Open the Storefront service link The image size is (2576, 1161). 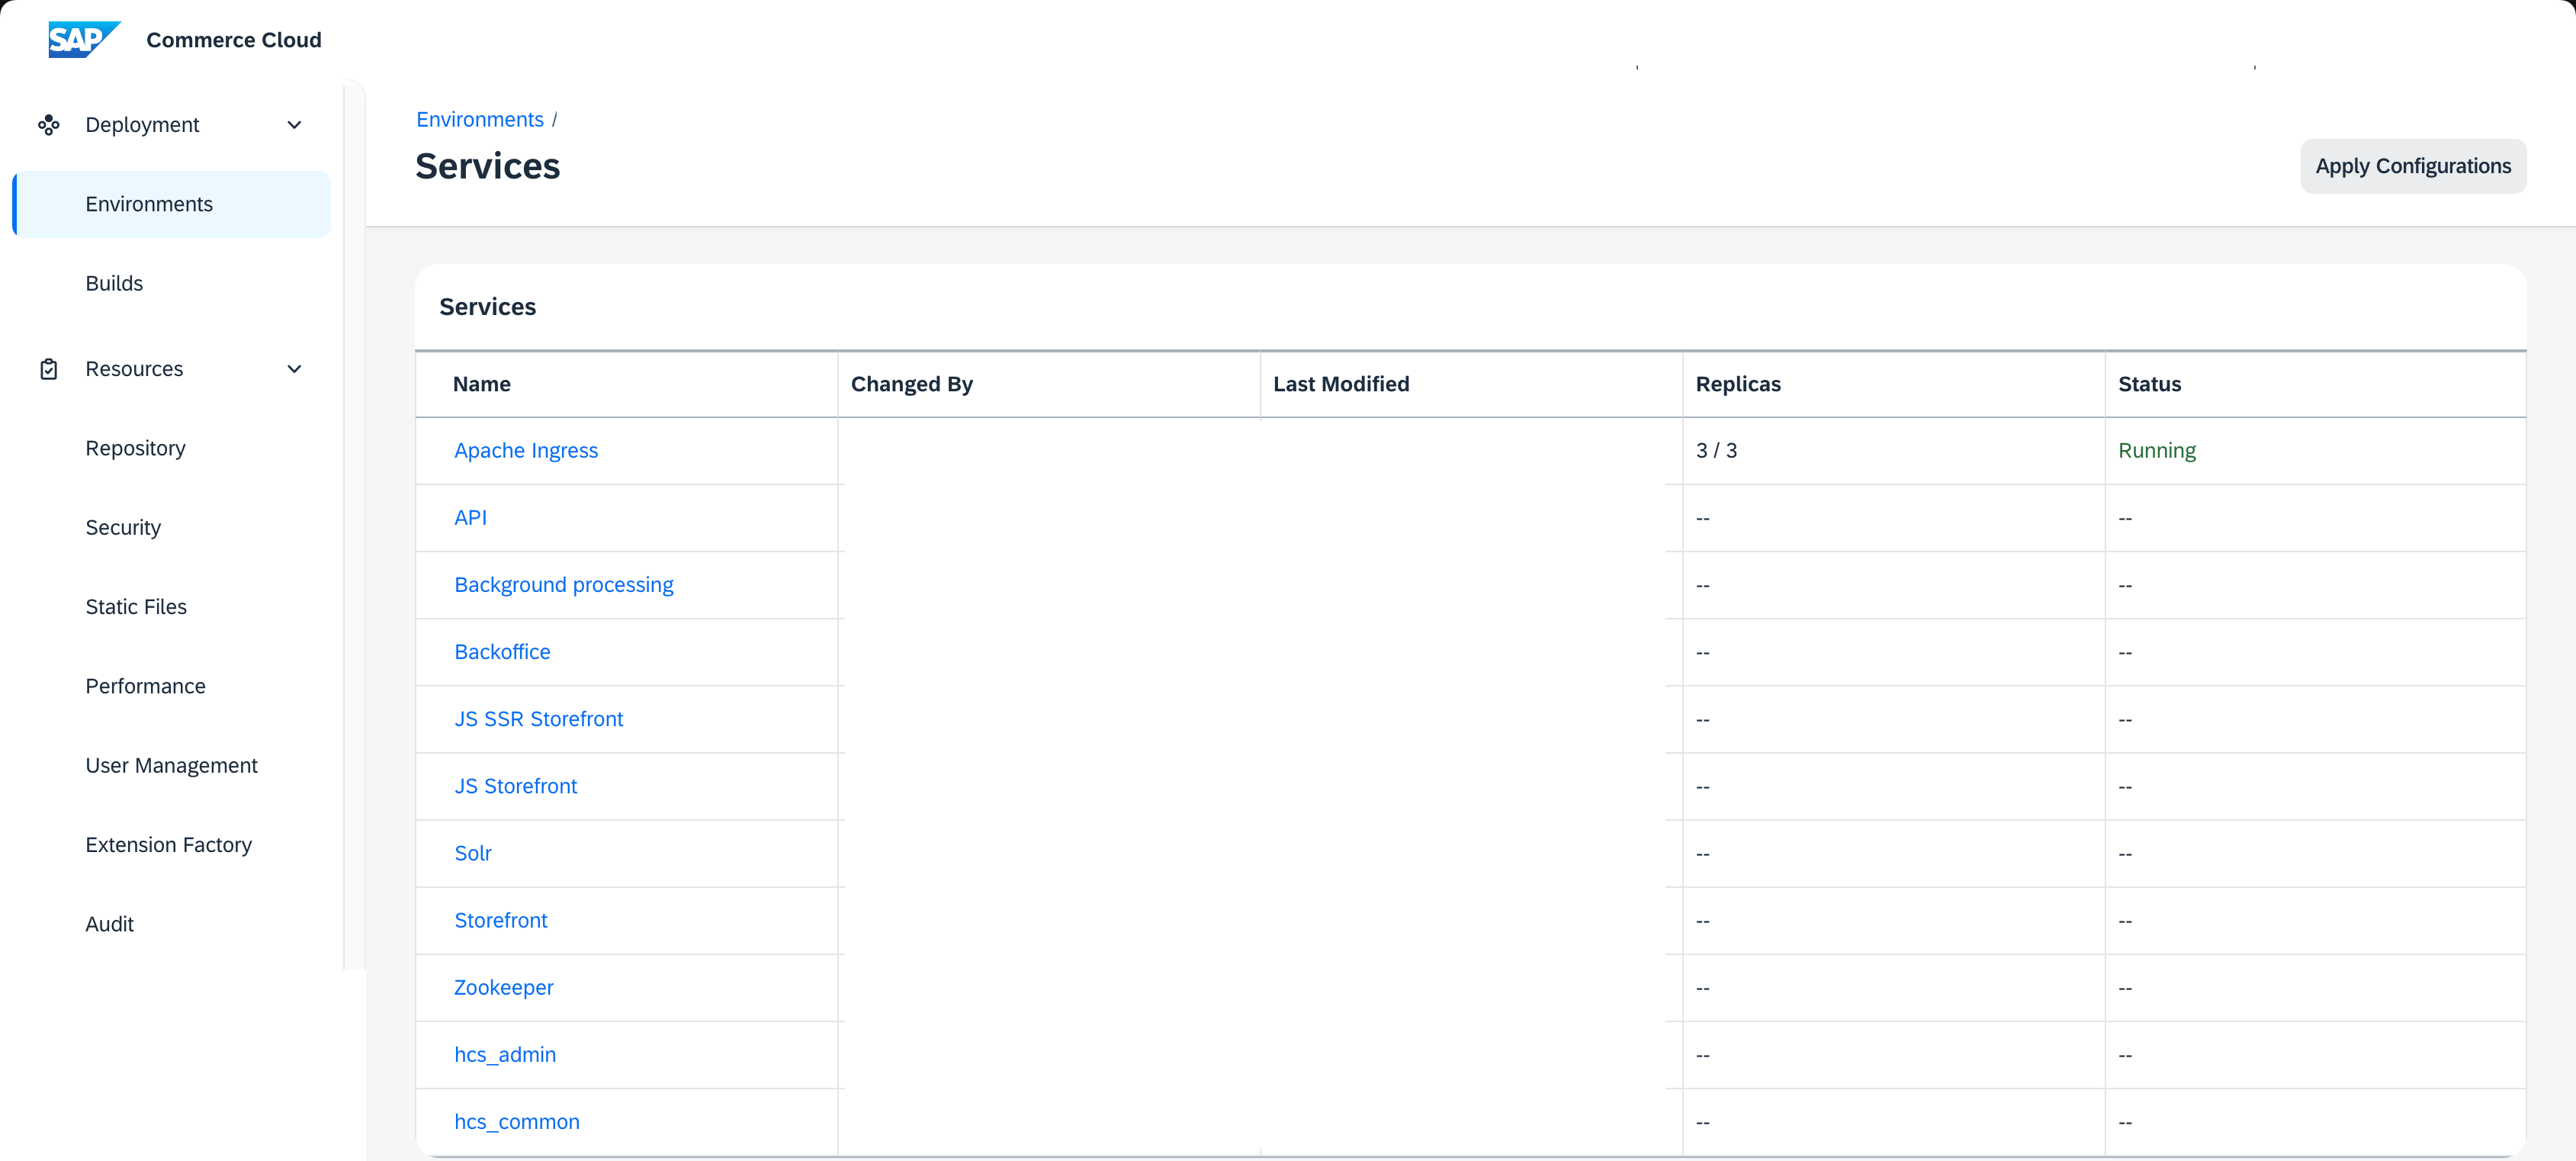click(500, 920)
